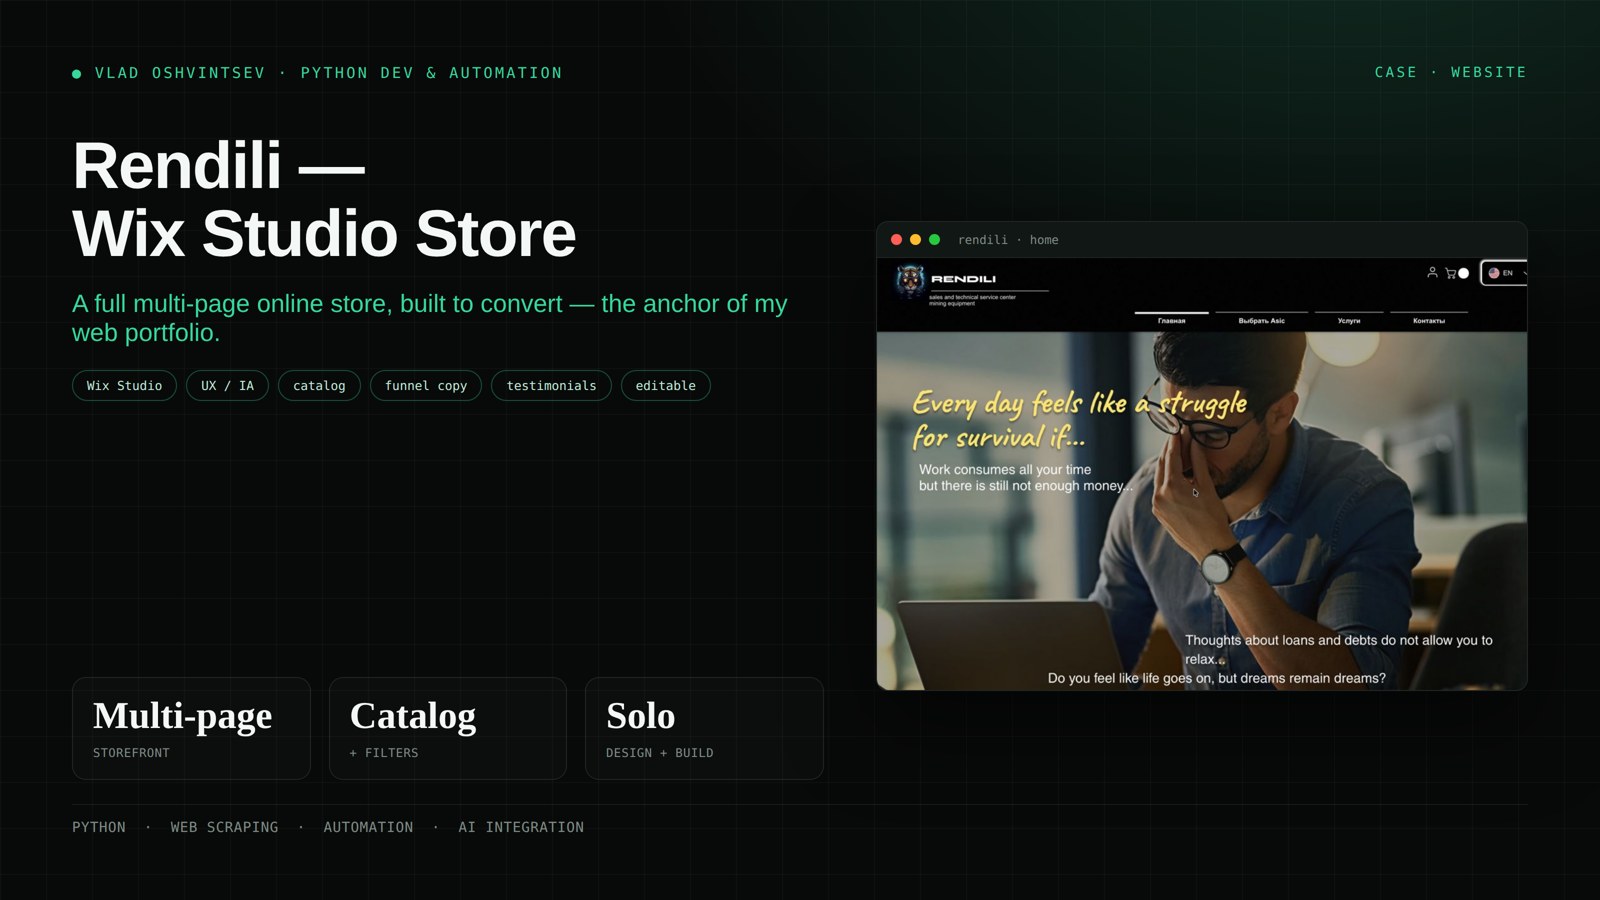Click the "AUTOMATION" footer label

368,827
